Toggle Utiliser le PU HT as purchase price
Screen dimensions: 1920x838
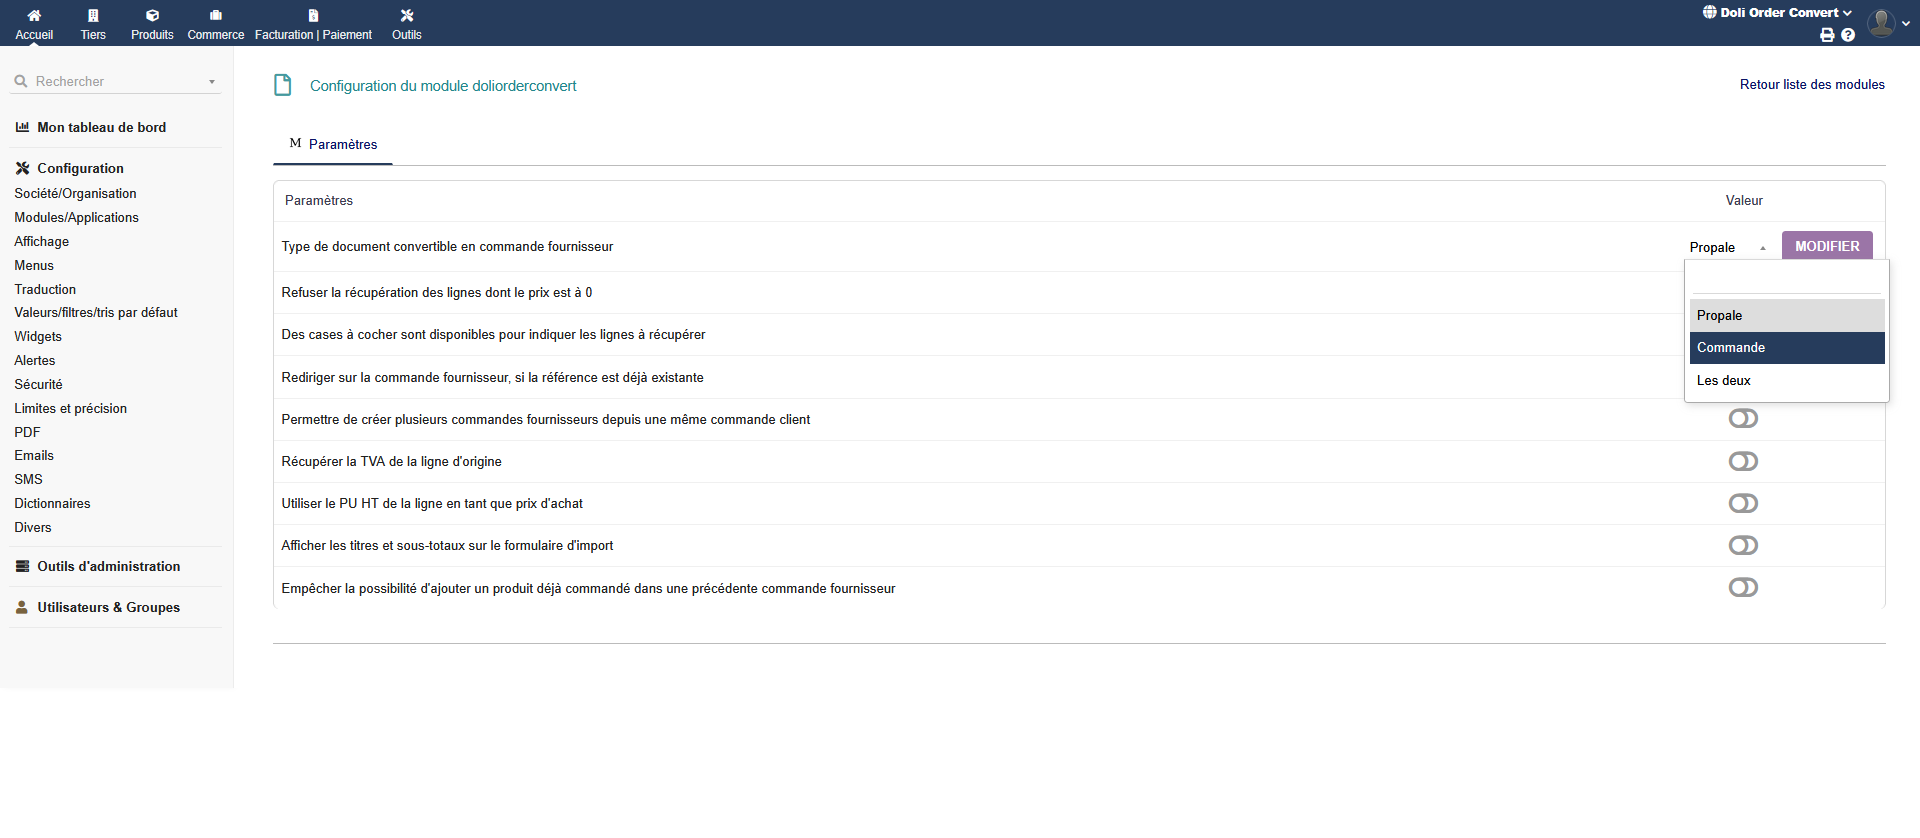click(1743, 503)
